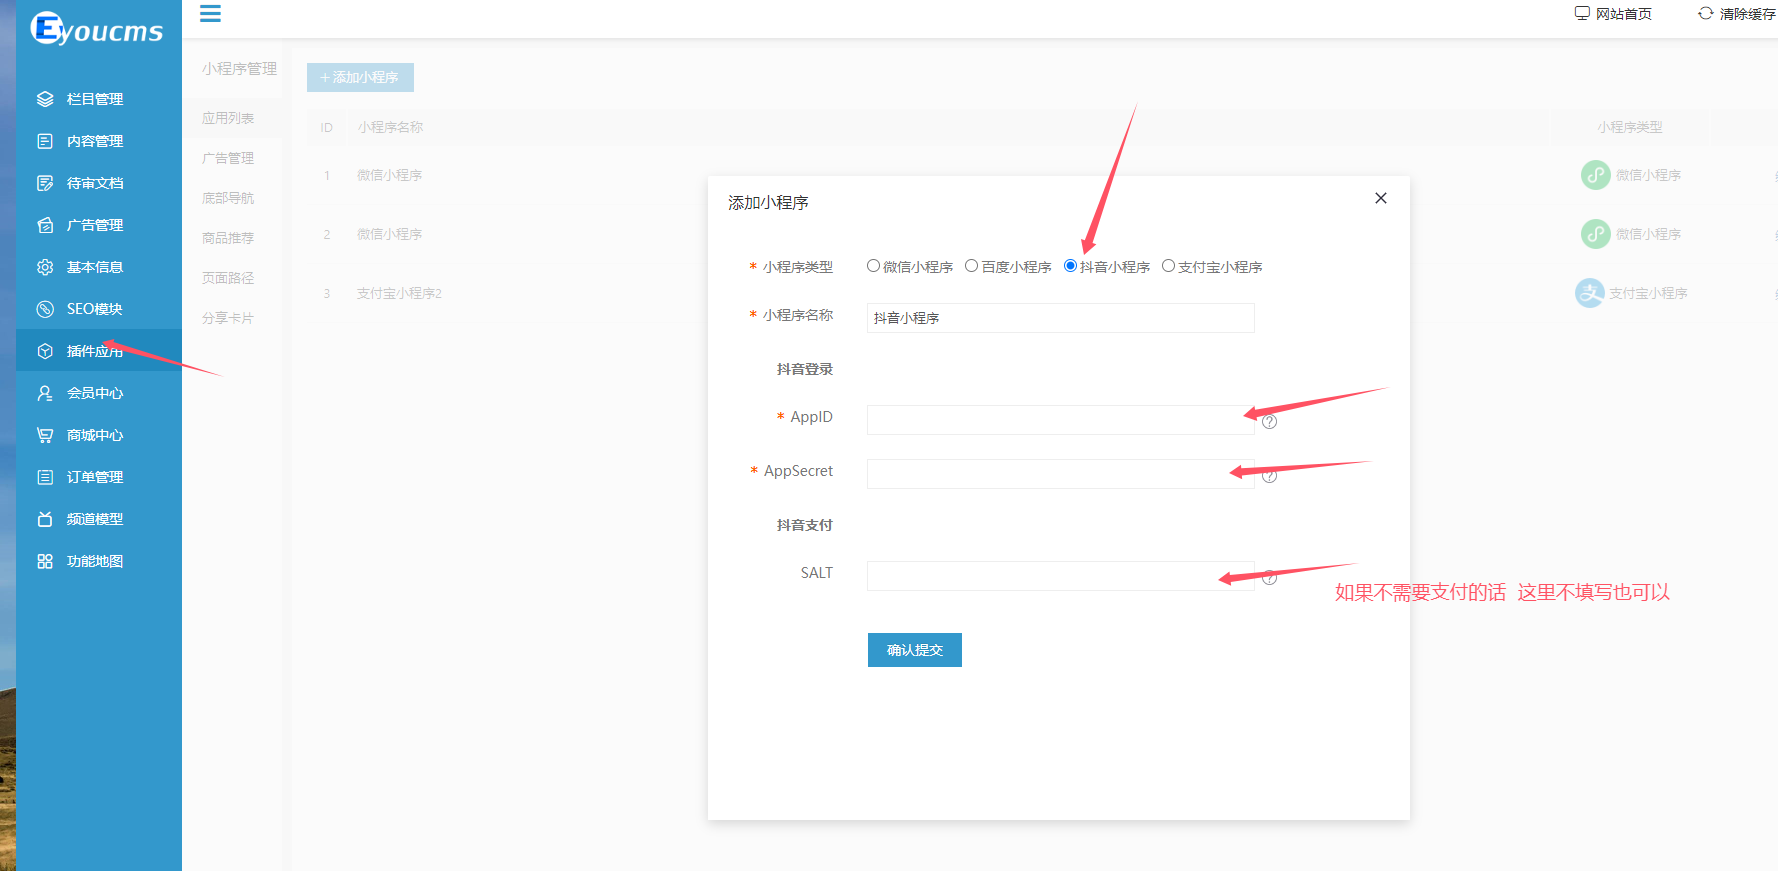Select the 百度小程序 radio option
1778x871 pixels.
click(x=971, y=266)
